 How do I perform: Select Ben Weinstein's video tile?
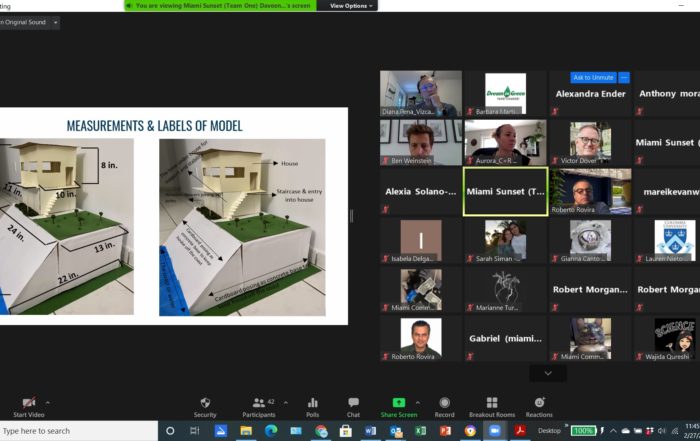pos(421,143)
